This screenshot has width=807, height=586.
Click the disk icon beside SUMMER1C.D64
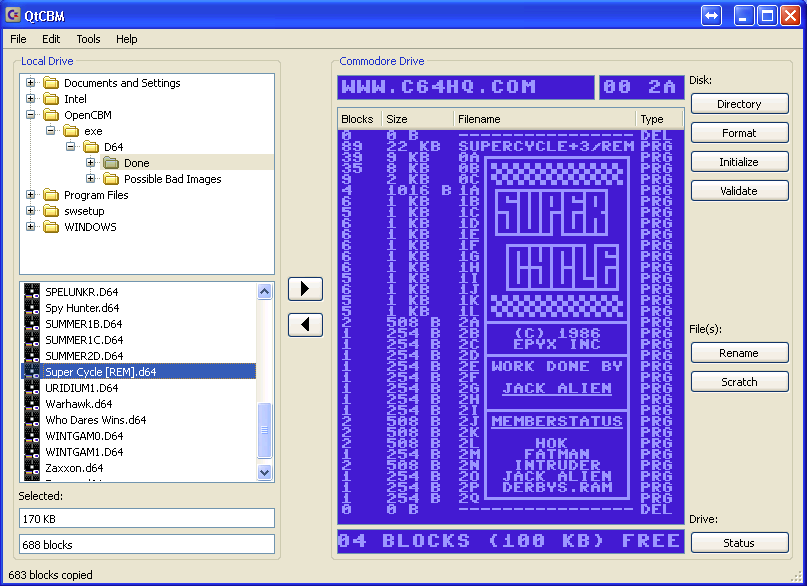click(32, 340)
